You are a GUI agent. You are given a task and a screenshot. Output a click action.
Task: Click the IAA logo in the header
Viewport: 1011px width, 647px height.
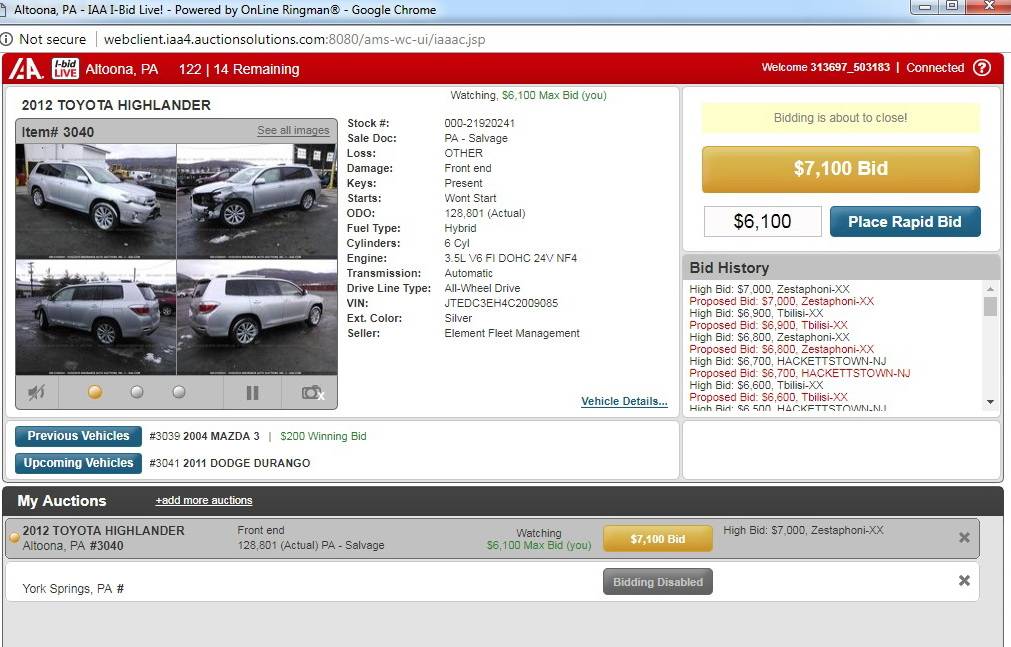pos(25,68)
